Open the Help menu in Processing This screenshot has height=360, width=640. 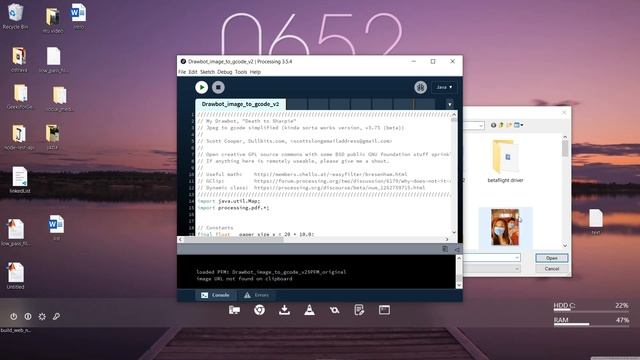point(255,72)
